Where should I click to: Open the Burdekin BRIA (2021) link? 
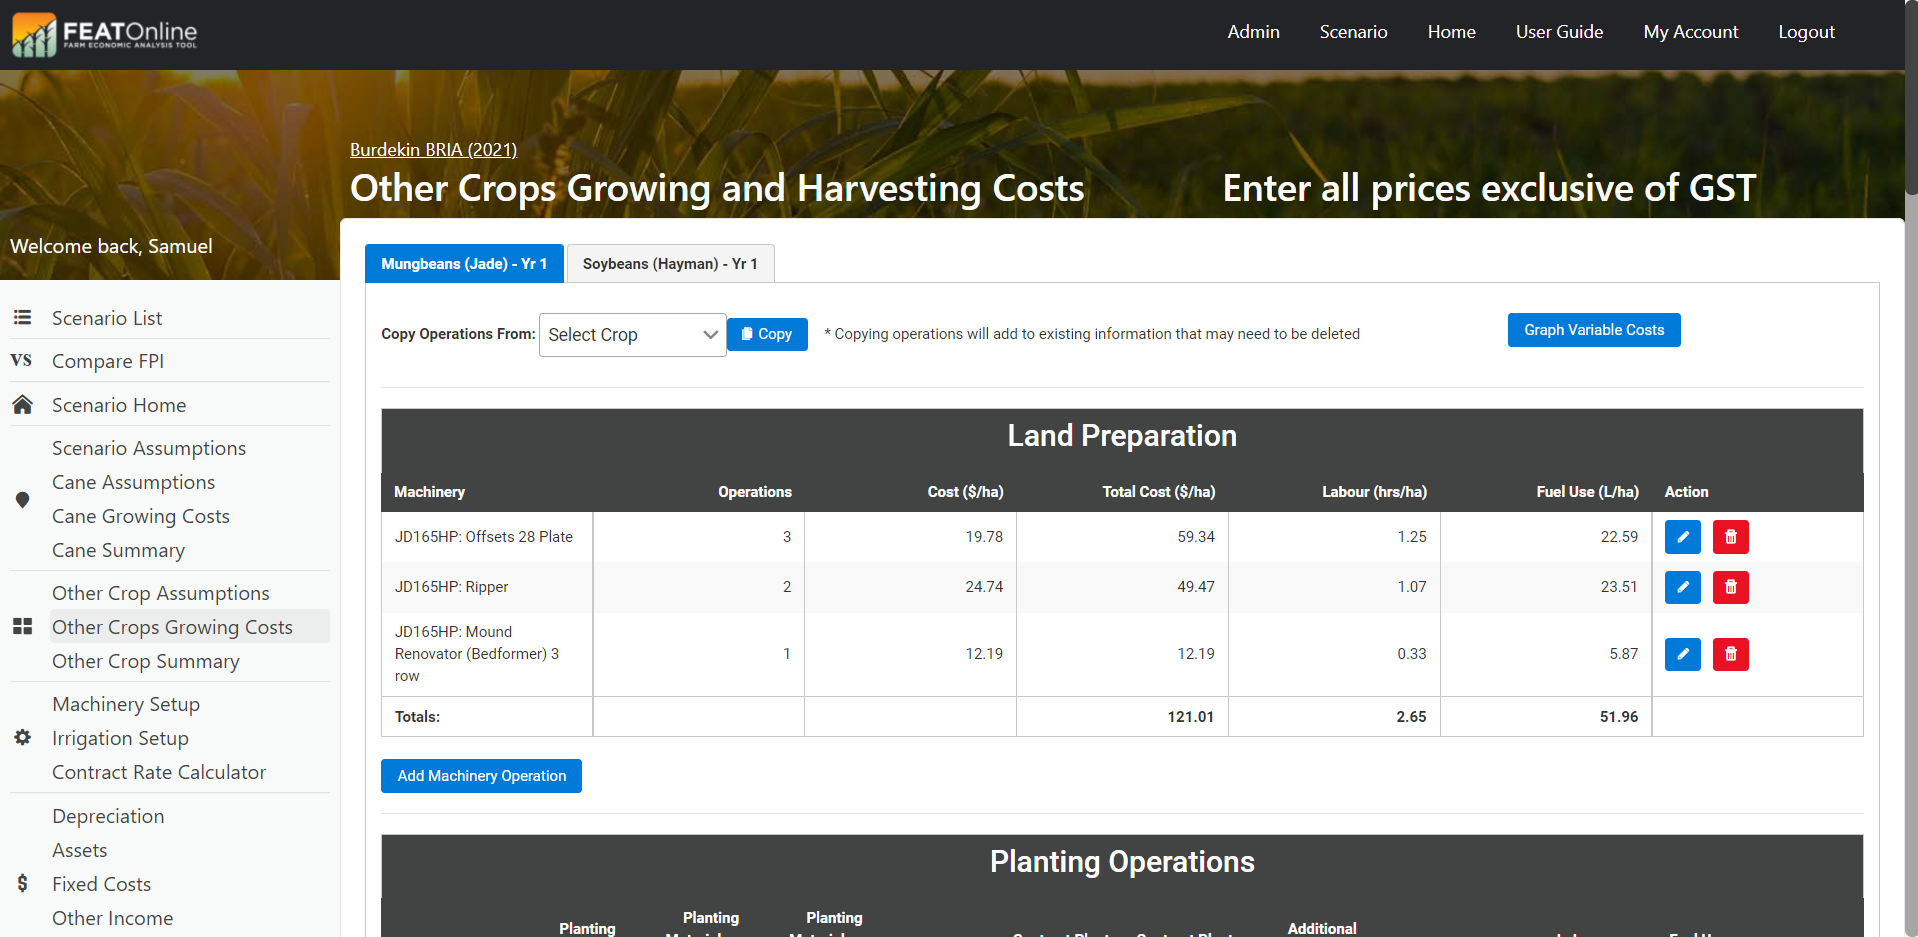433,150
